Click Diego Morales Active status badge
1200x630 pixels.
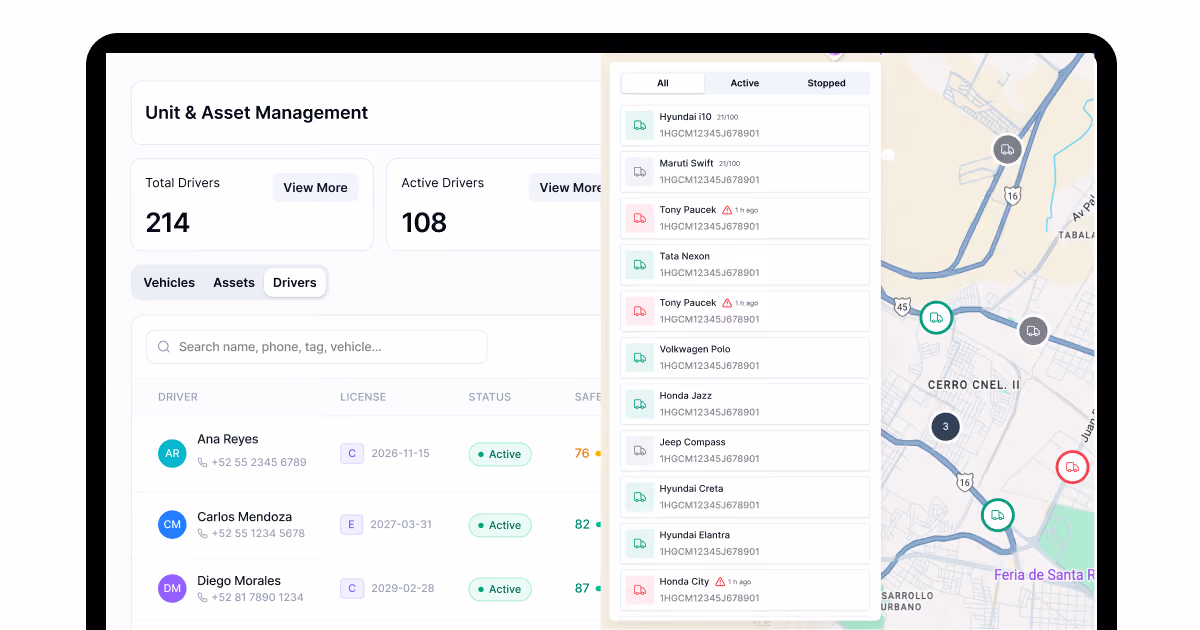click(500, 589)
